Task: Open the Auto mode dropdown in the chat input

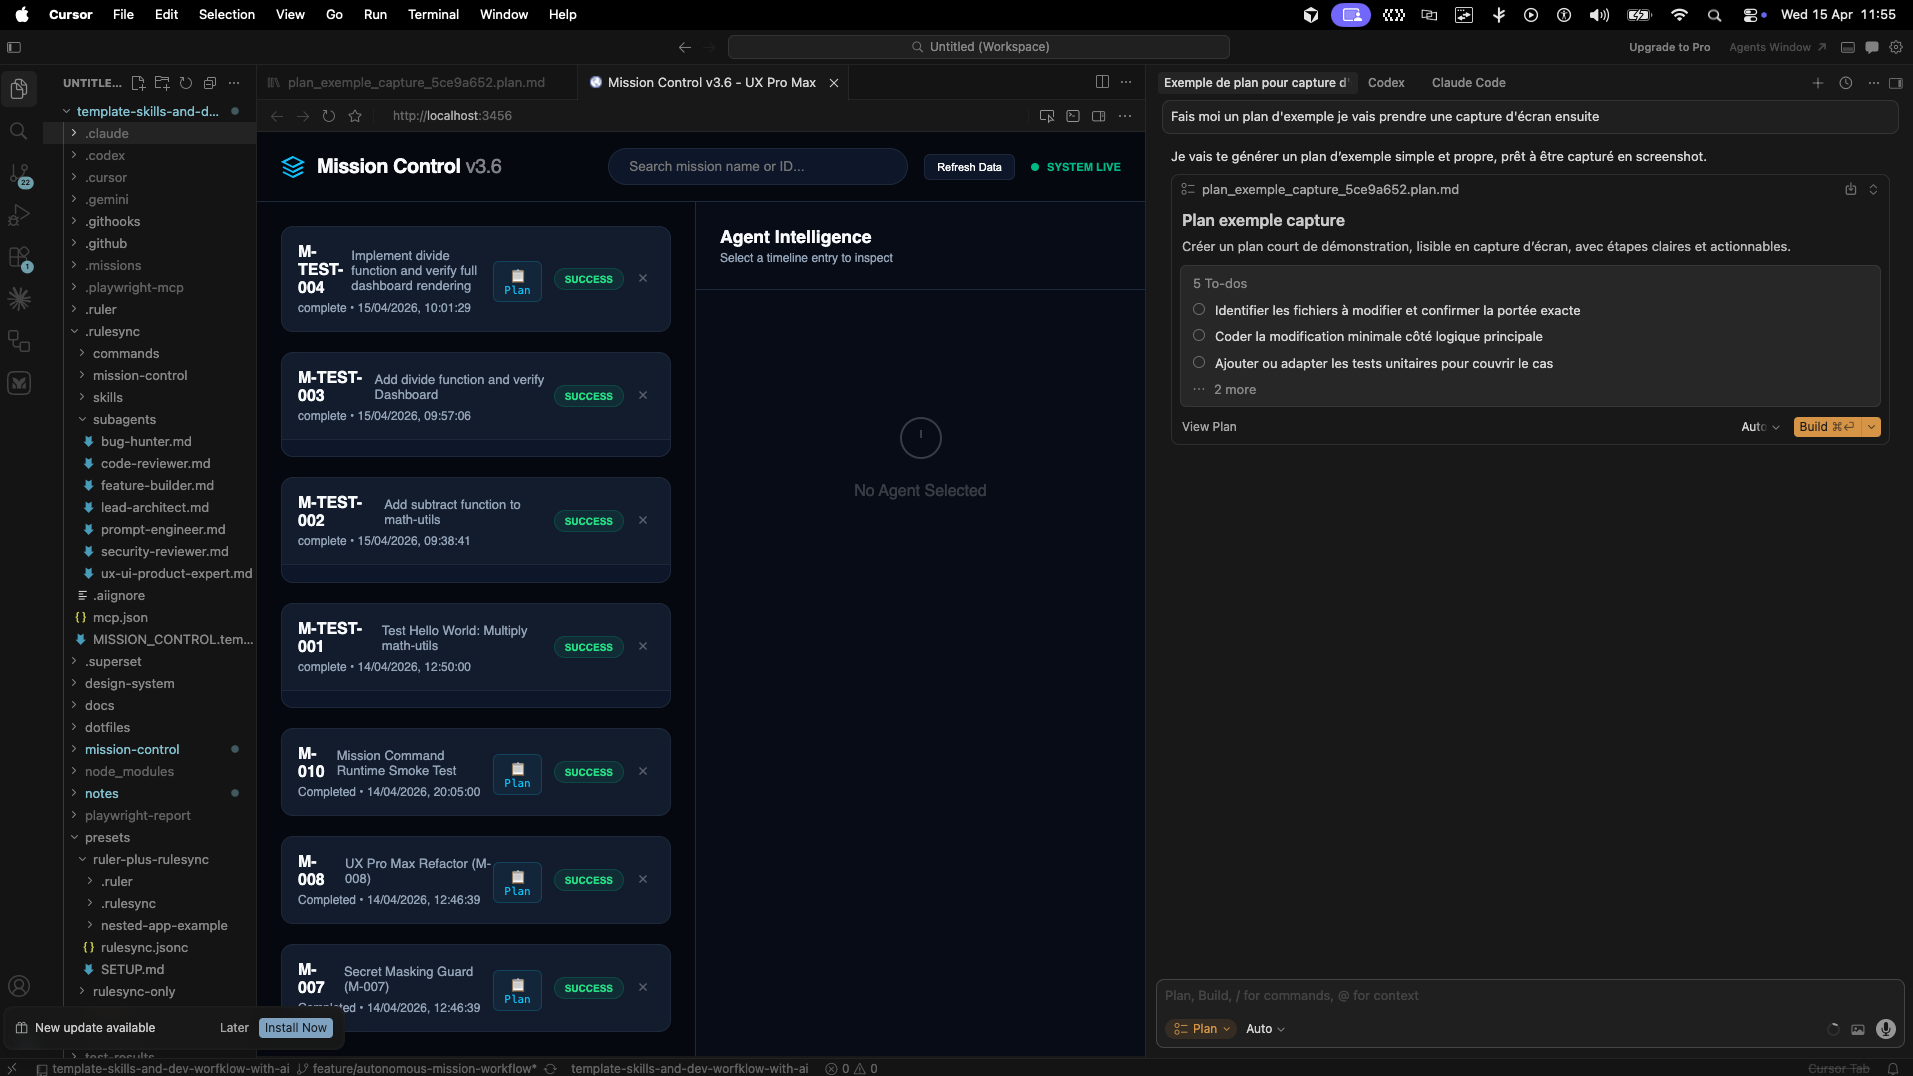Action: (x=1264, y=1028)
